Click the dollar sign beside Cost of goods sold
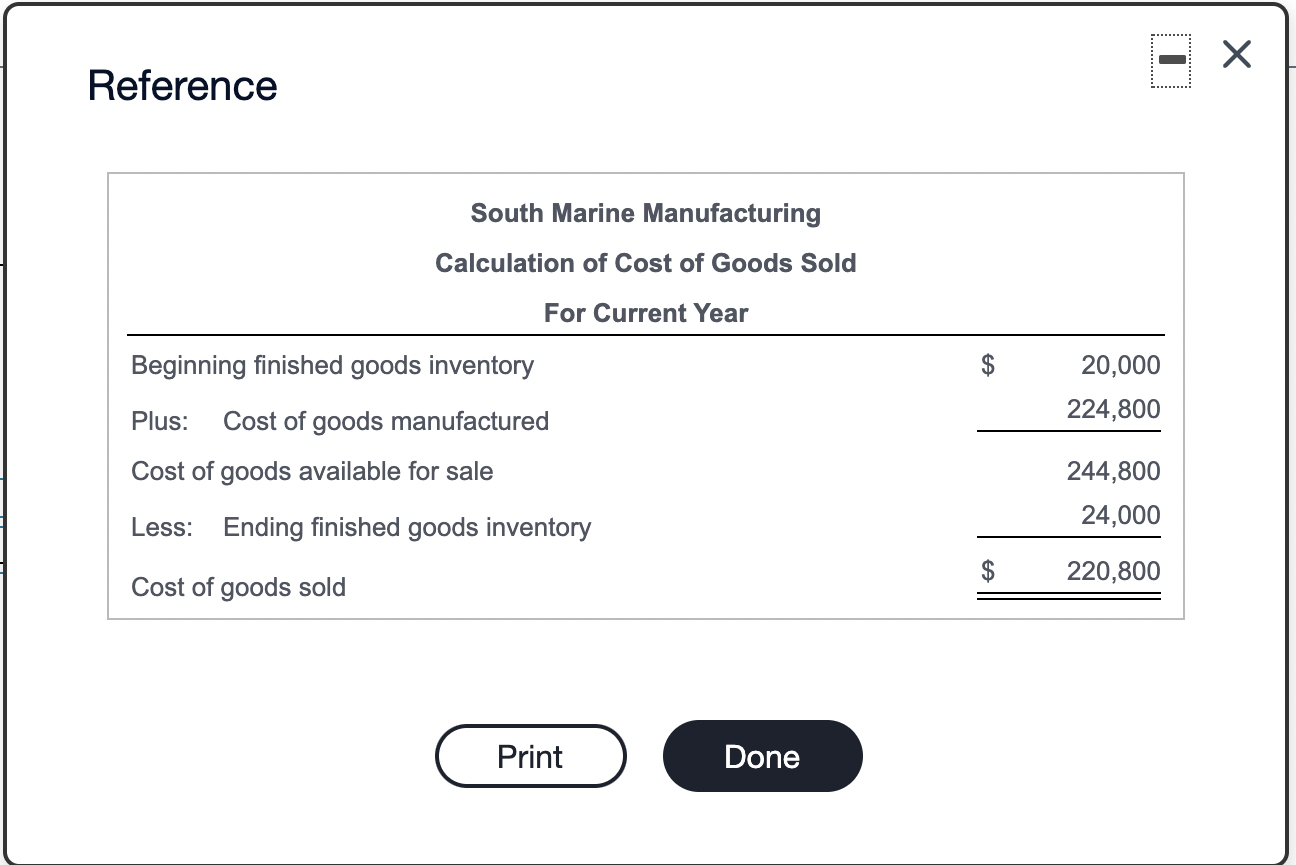1296x865 pixels. [x=986, y=570]
